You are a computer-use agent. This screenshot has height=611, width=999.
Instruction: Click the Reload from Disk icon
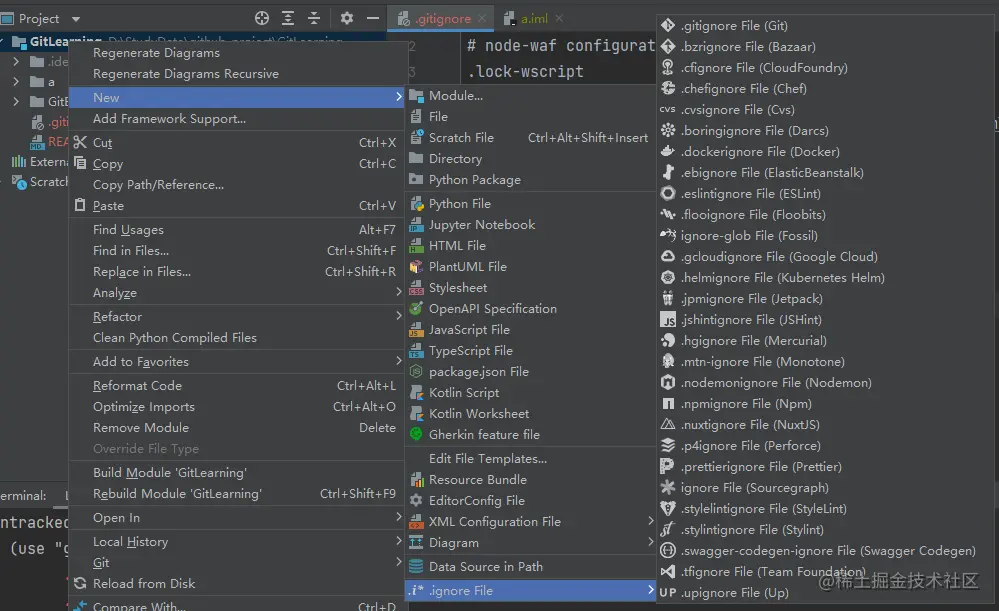[x=80, y=583]
